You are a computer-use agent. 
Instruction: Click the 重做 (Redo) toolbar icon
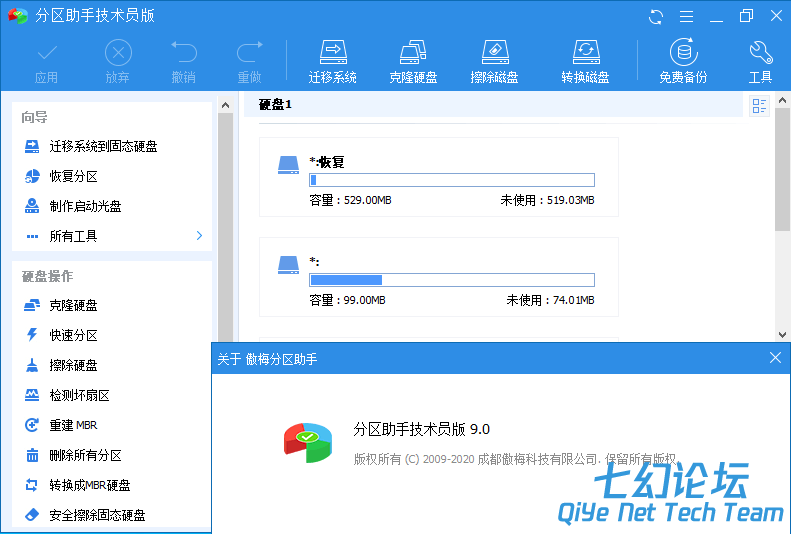pos(250,61)
